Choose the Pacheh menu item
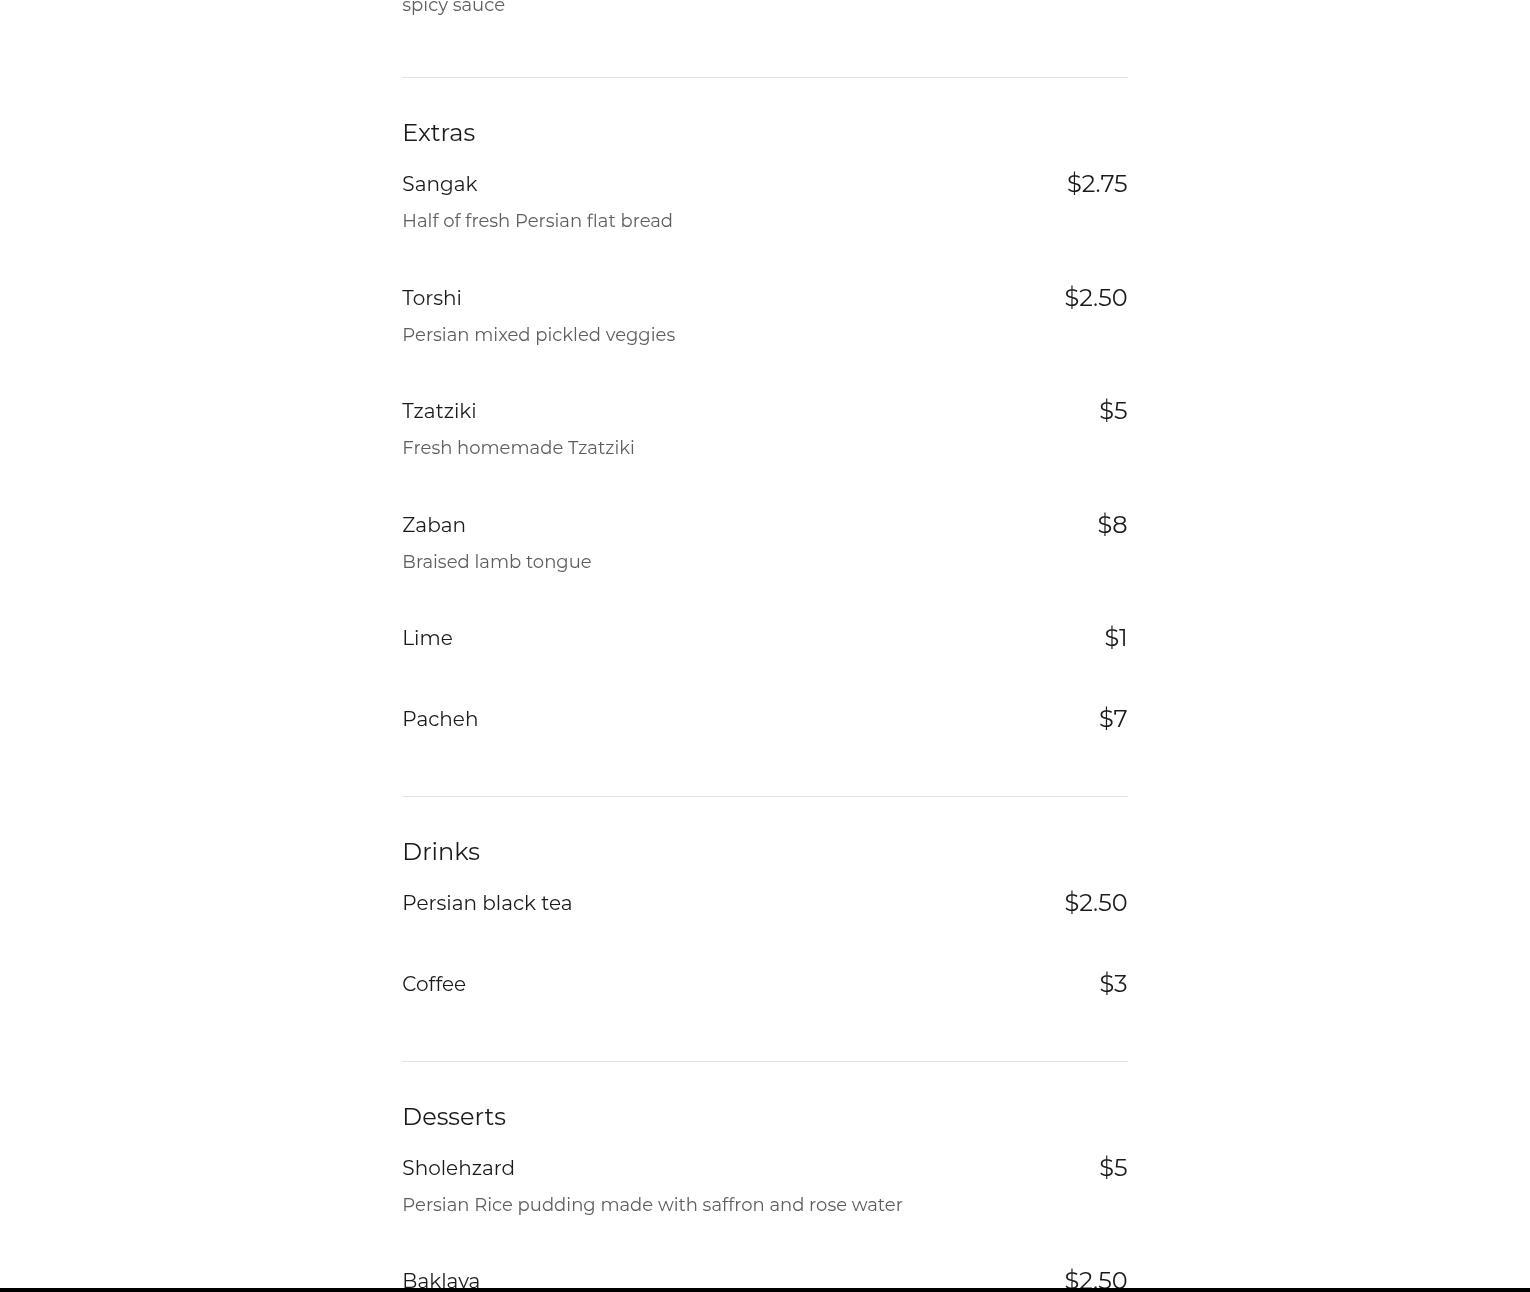The height and width of the screenshot is (1292, 1530). click(x=440, y=719)
